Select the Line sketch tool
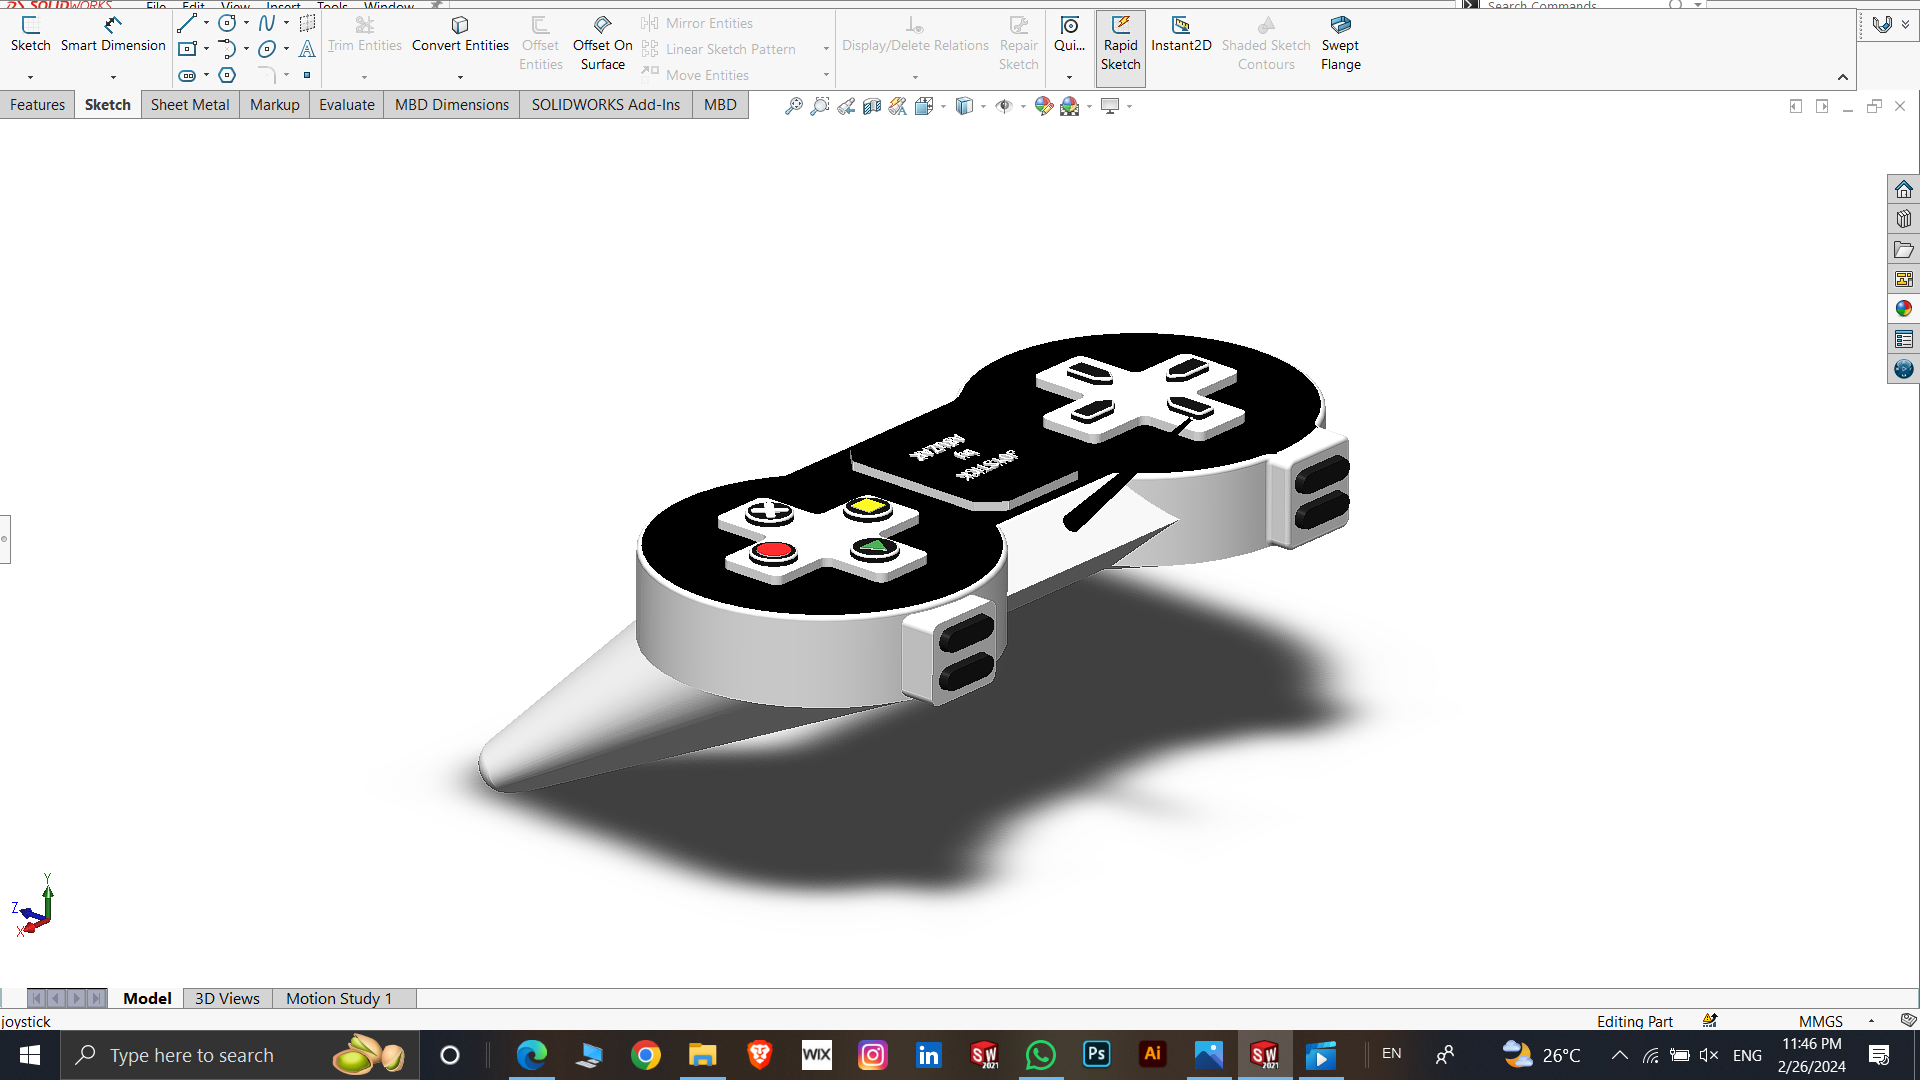 pos(186,22)
